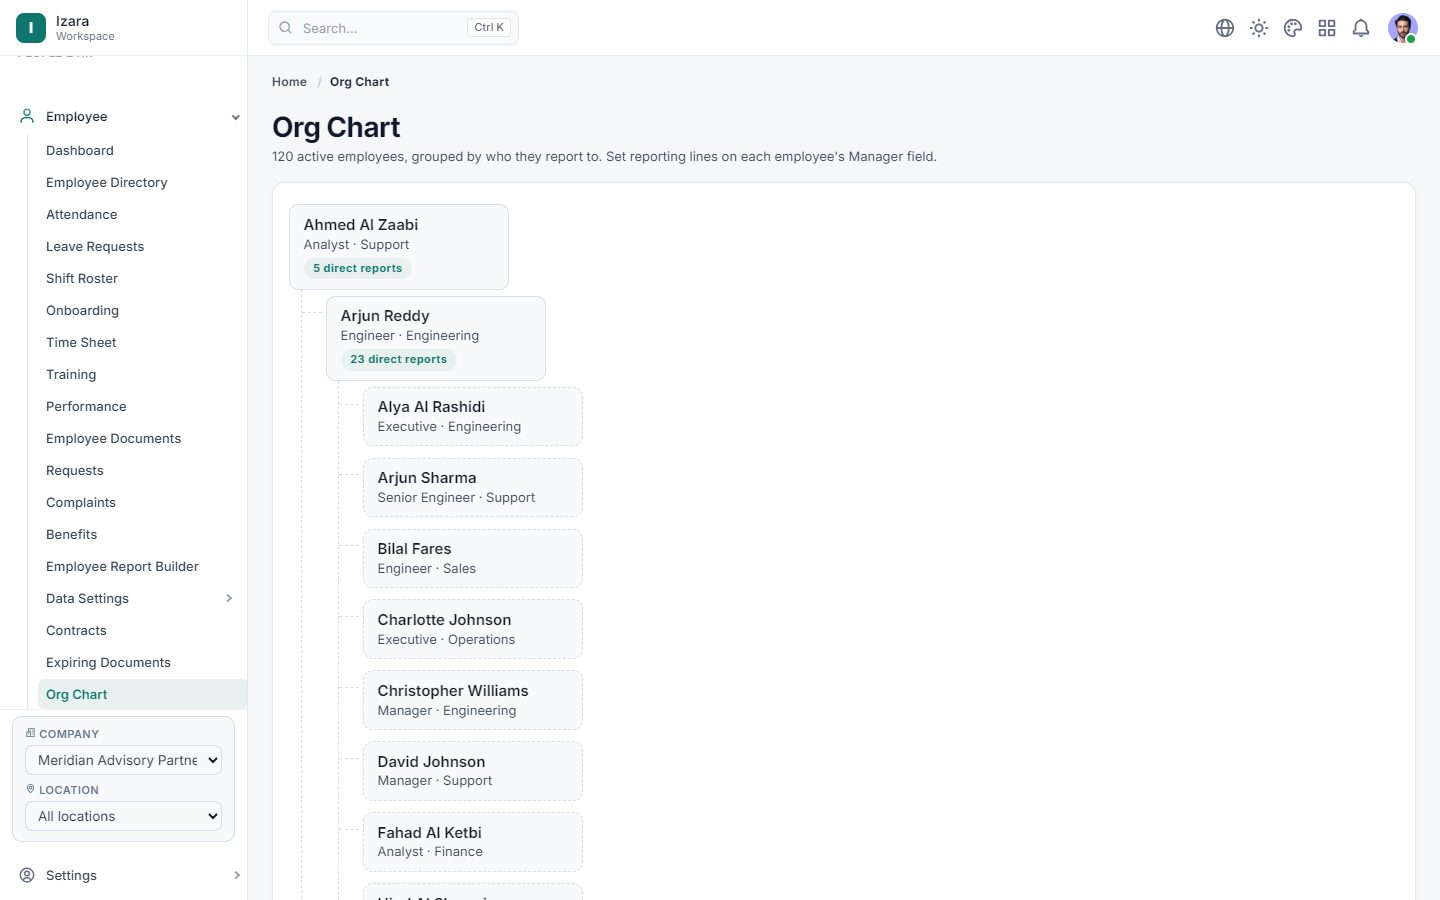Open the language globe icon
This screenshot has width=1440, height=900.
1225,28
